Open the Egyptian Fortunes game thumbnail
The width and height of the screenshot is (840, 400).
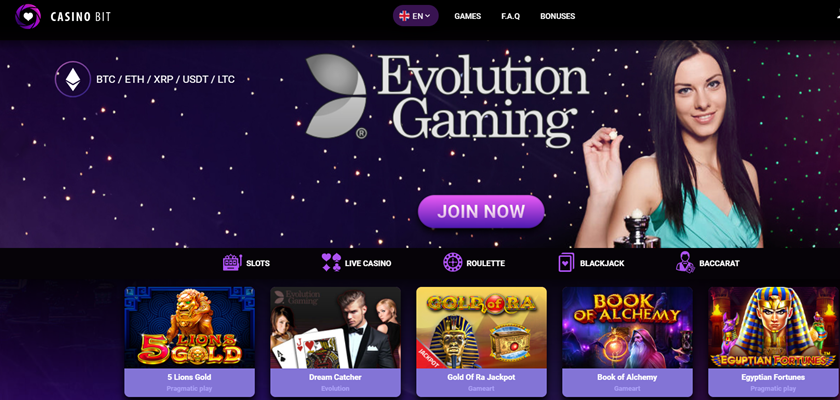(774, 328)
